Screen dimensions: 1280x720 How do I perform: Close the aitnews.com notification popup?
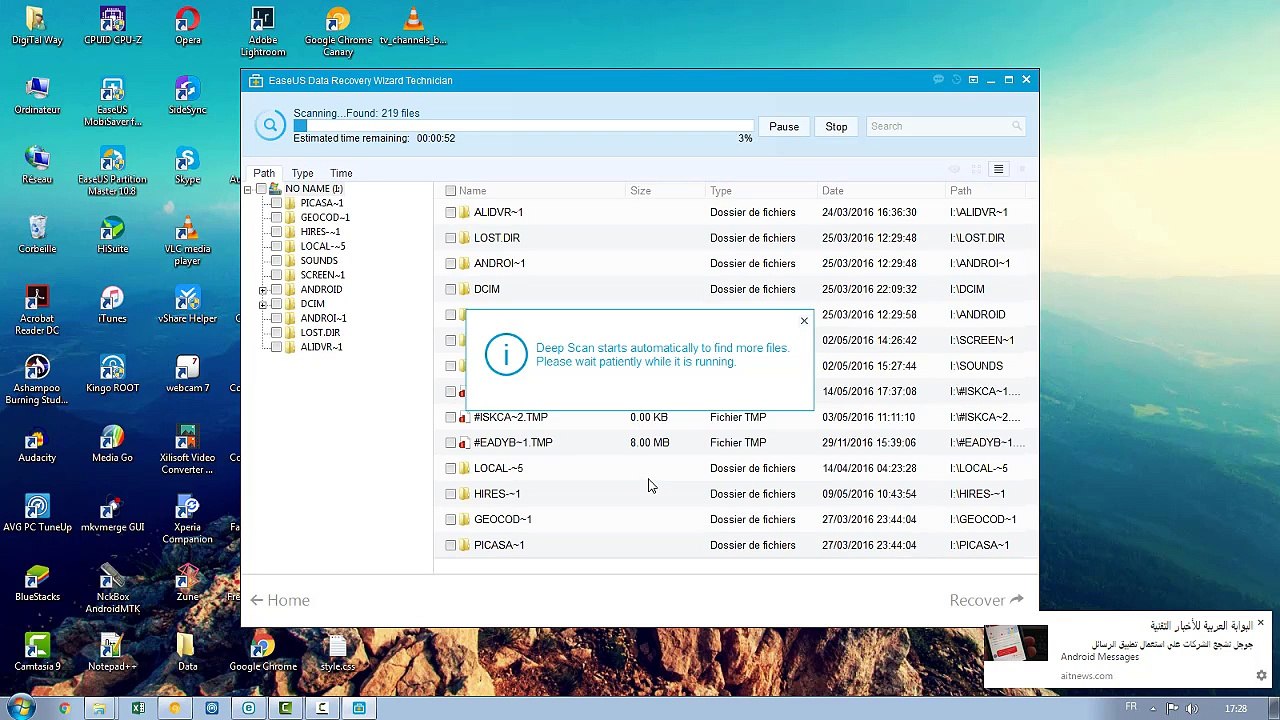(x=1260, y=624)
